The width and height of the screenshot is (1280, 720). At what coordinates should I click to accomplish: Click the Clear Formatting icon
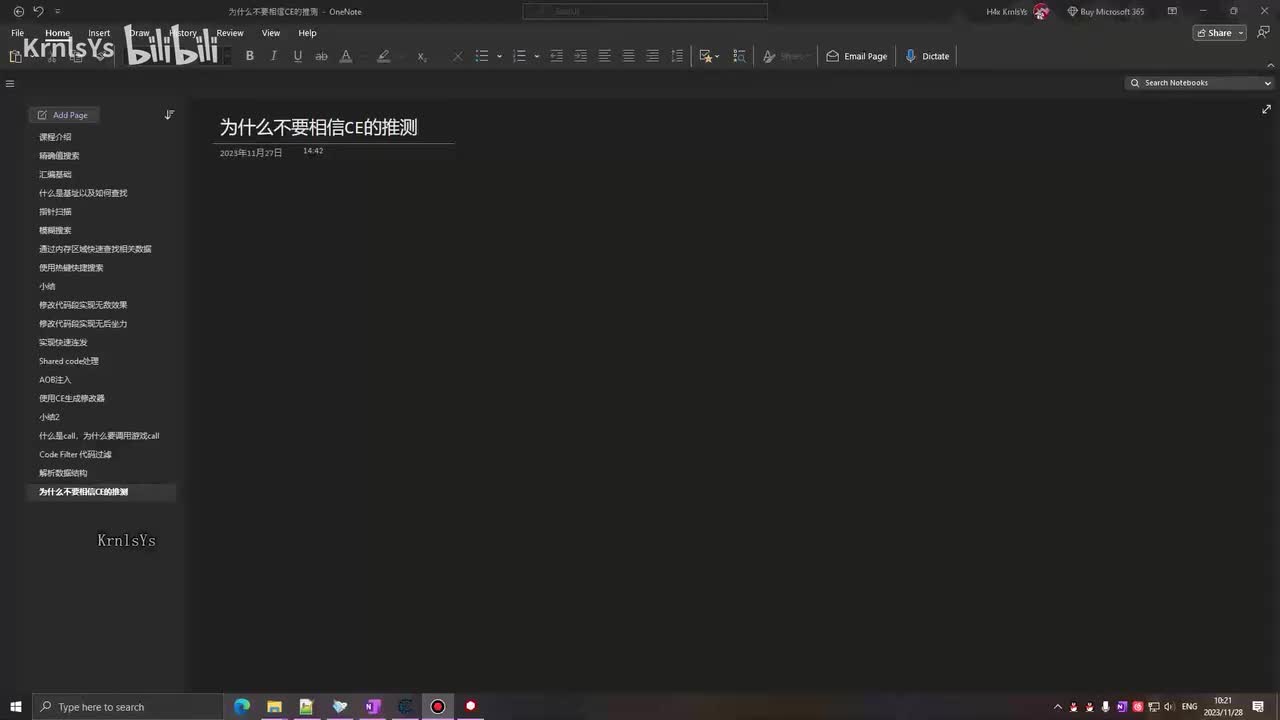[x=458, y=56]
